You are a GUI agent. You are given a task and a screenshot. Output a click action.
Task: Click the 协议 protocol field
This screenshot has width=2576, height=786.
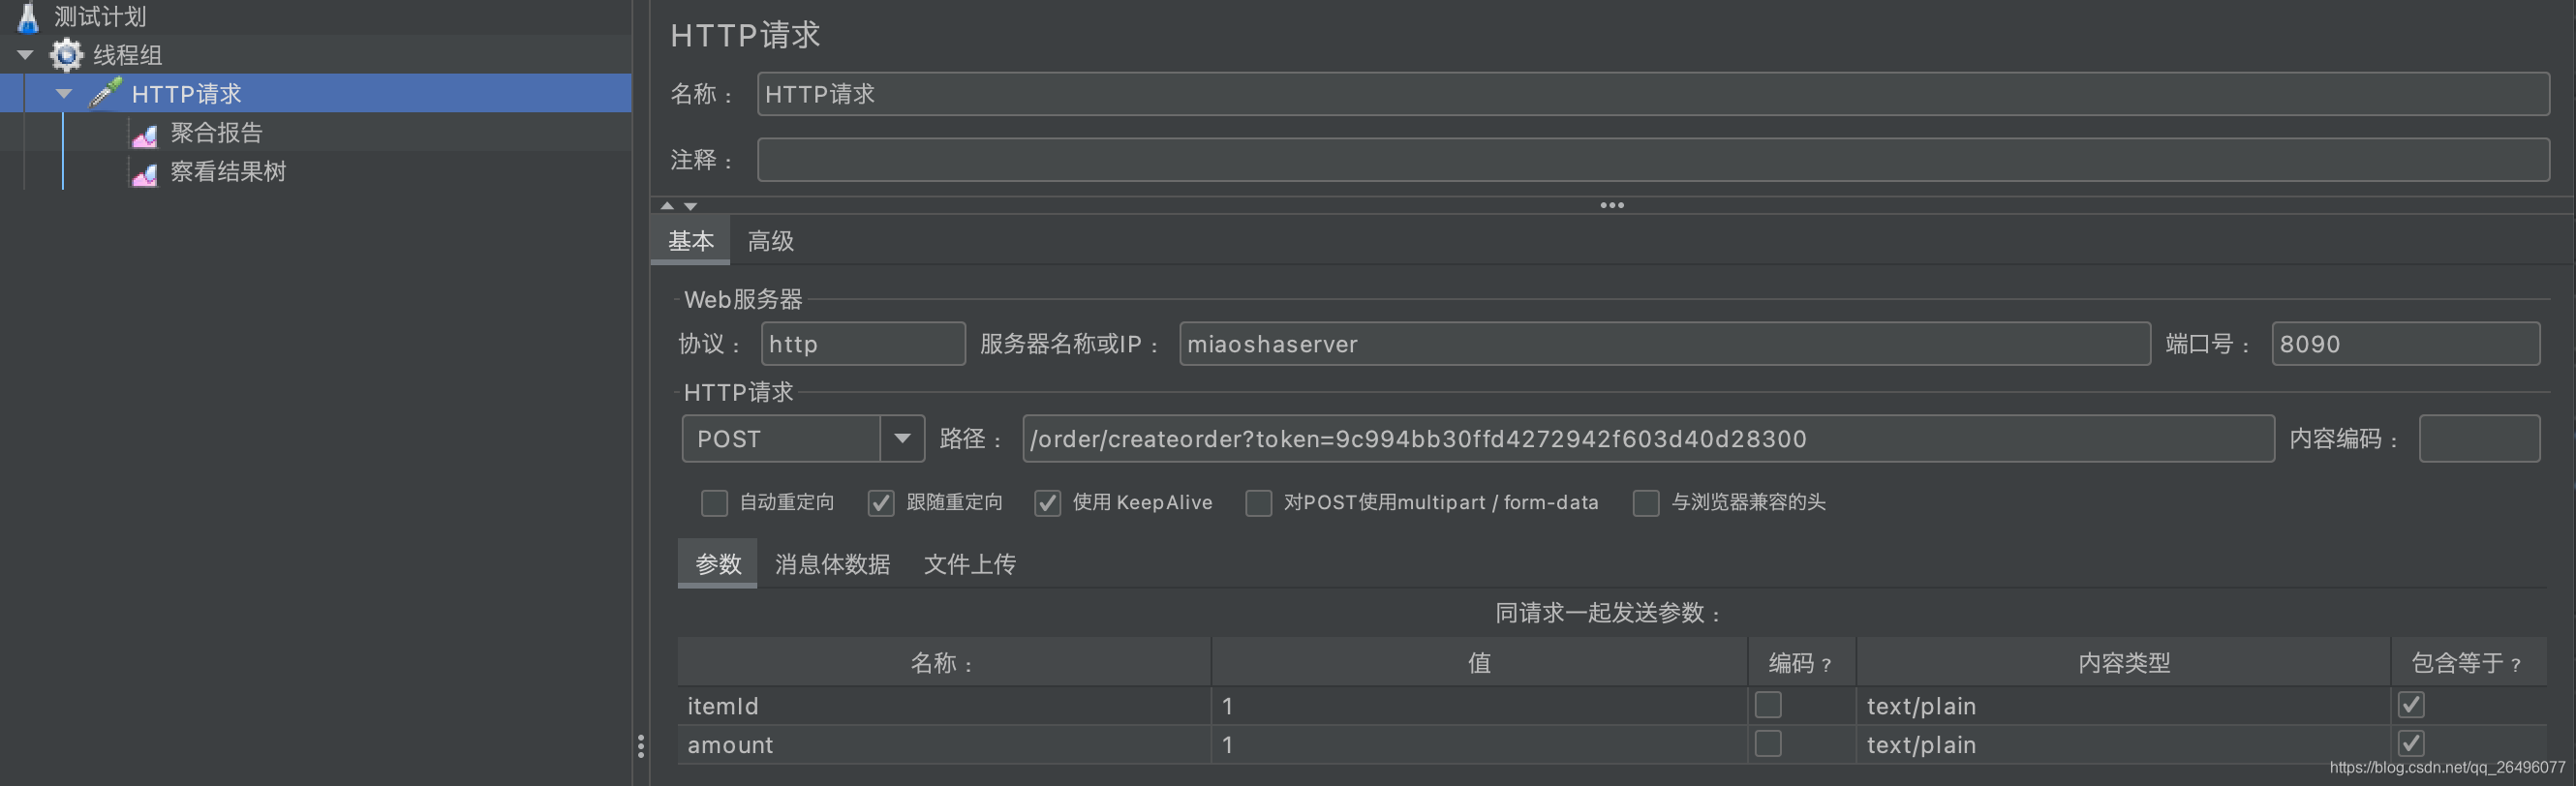coord(863,344)
